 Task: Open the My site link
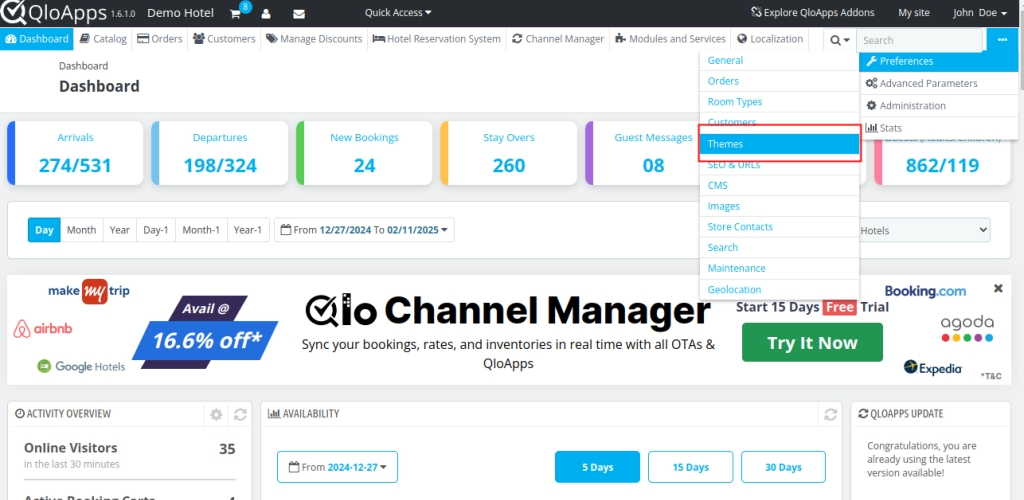coord(914,12)
